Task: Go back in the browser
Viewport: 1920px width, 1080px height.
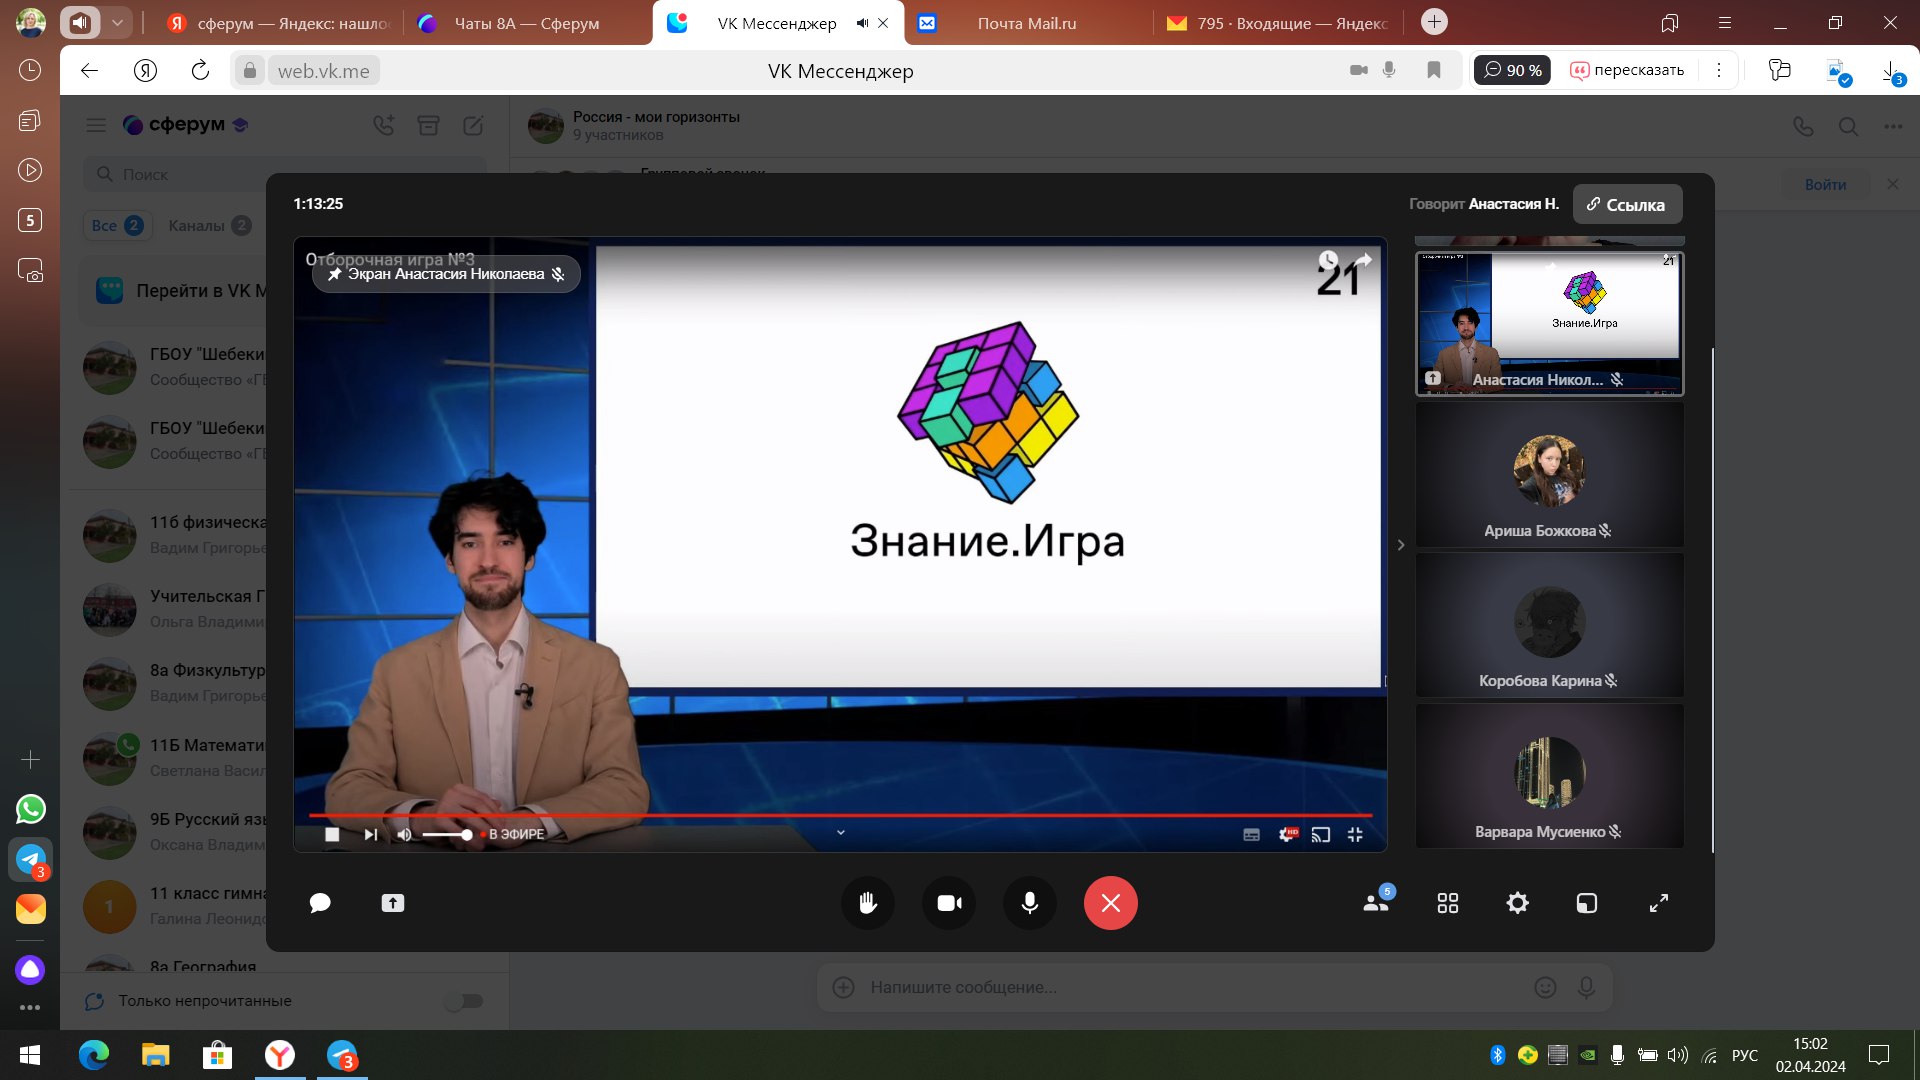Action: [x=89, y=70]
